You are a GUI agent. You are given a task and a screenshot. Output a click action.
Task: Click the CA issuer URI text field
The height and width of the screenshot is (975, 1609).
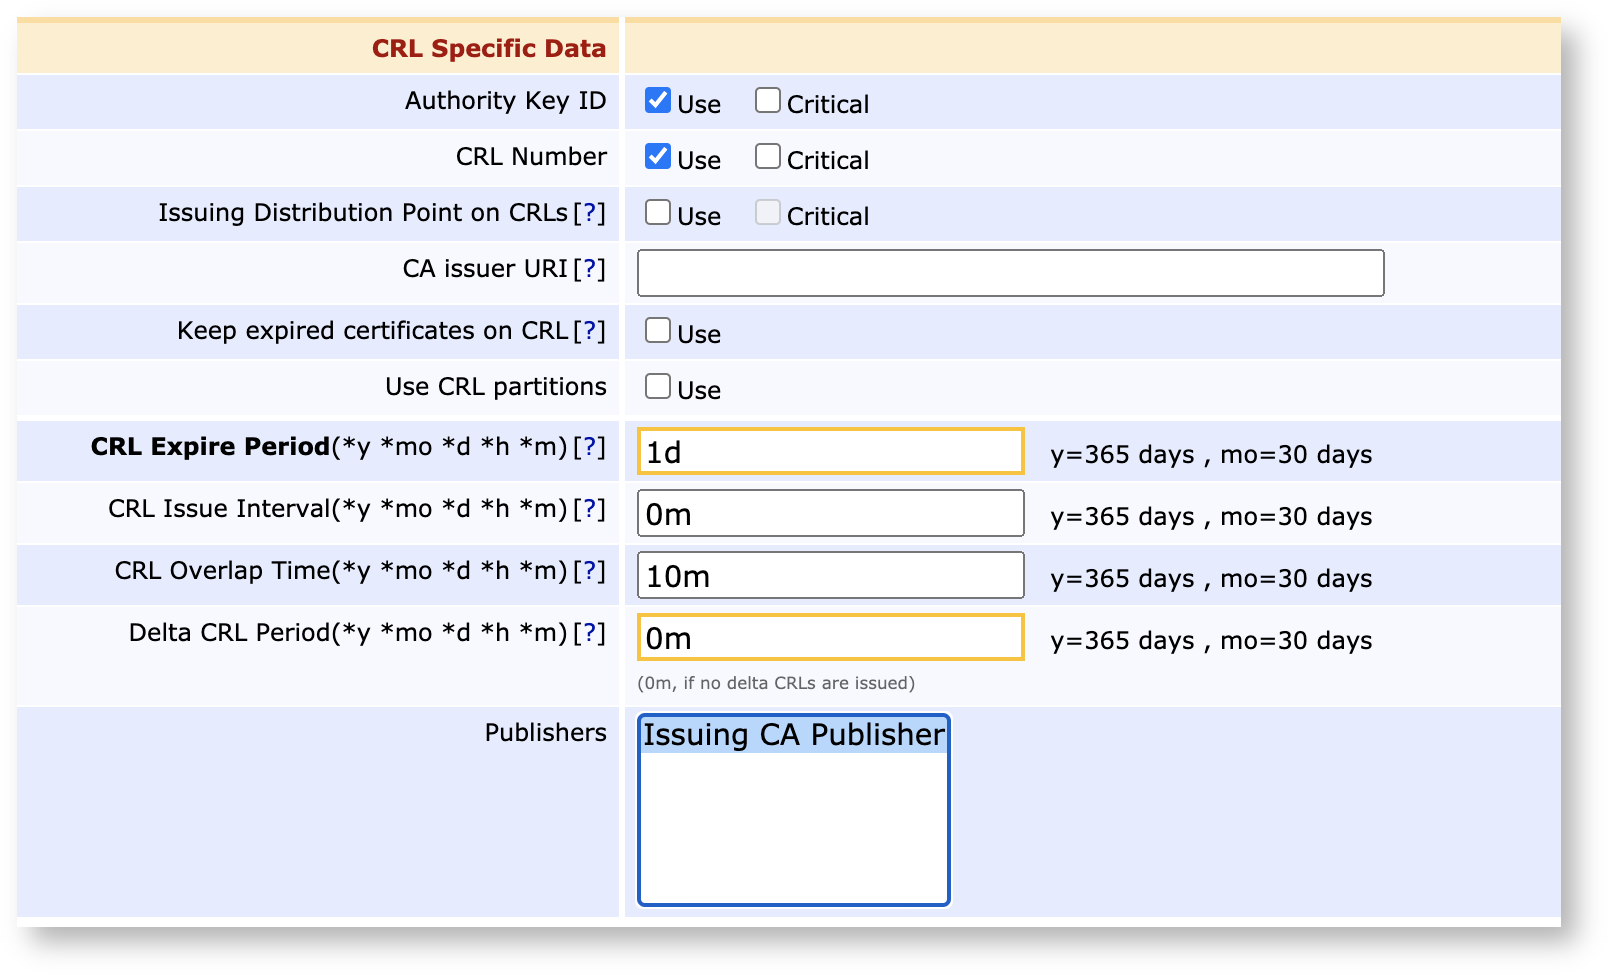(1010, 273)
